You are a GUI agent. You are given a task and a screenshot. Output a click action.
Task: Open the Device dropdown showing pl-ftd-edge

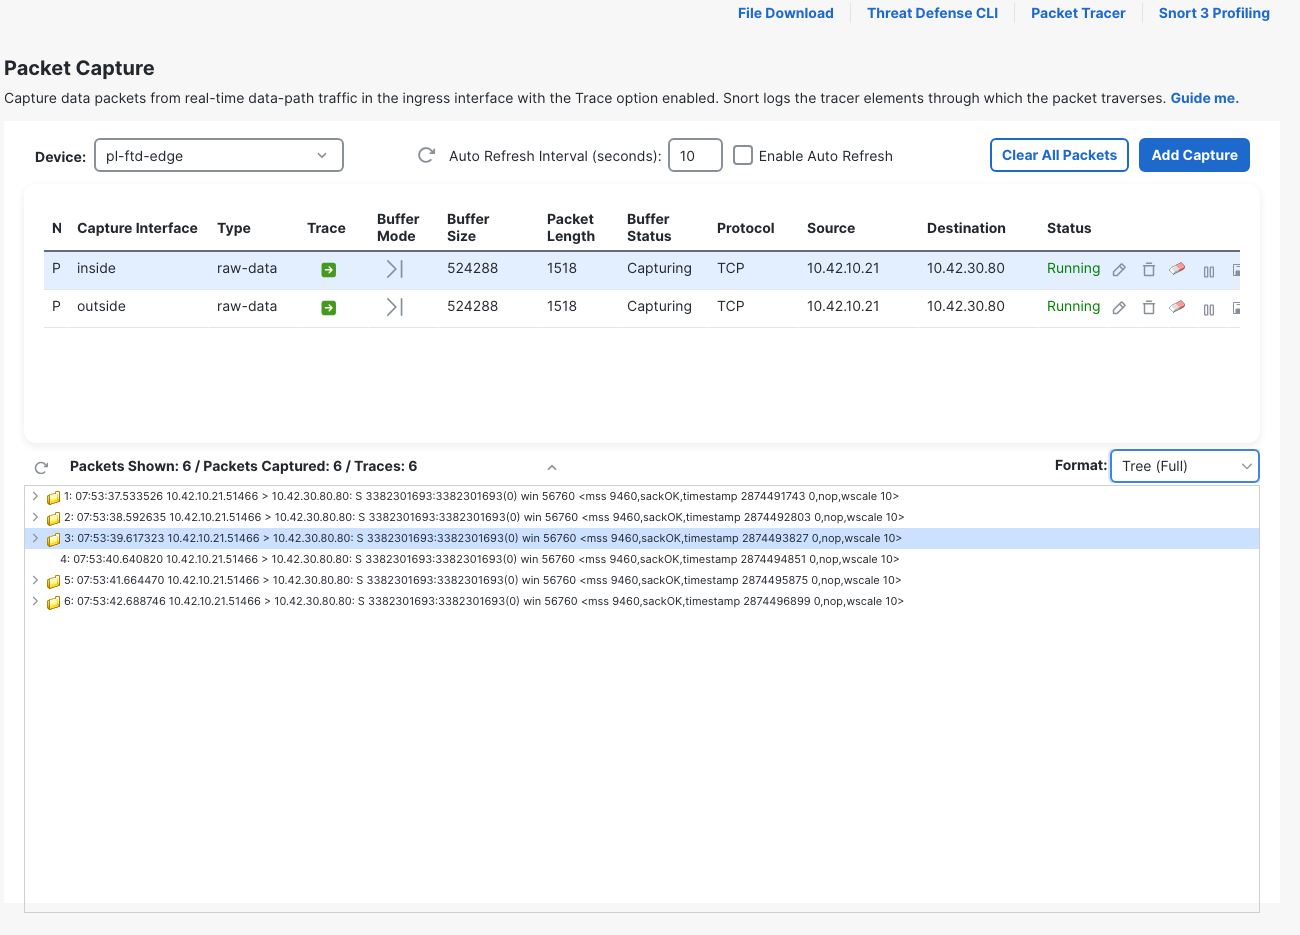pos(219,155)
